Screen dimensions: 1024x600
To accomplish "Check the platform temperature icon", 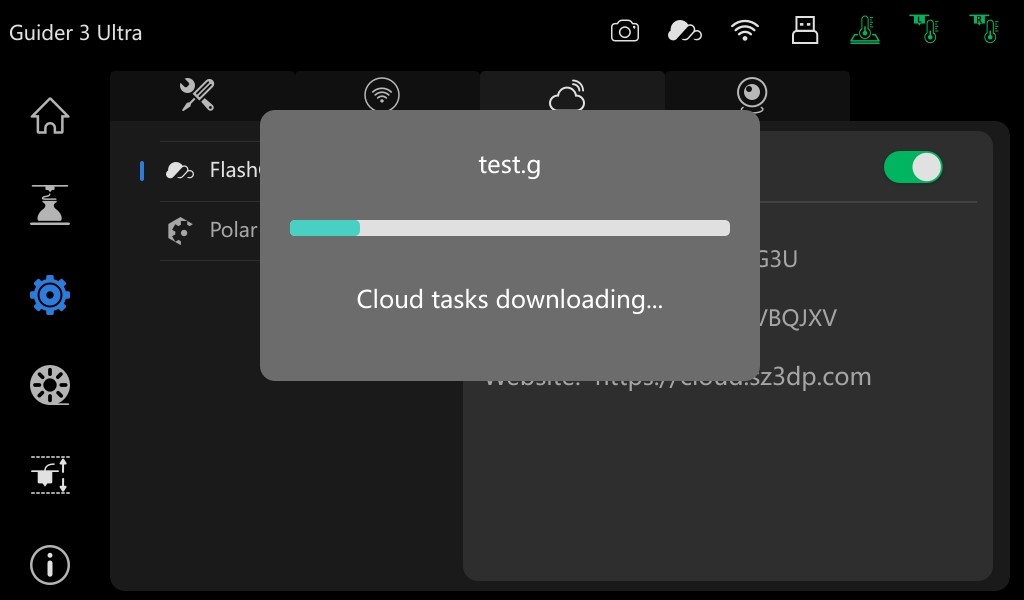I will click(x=865, y=30).
